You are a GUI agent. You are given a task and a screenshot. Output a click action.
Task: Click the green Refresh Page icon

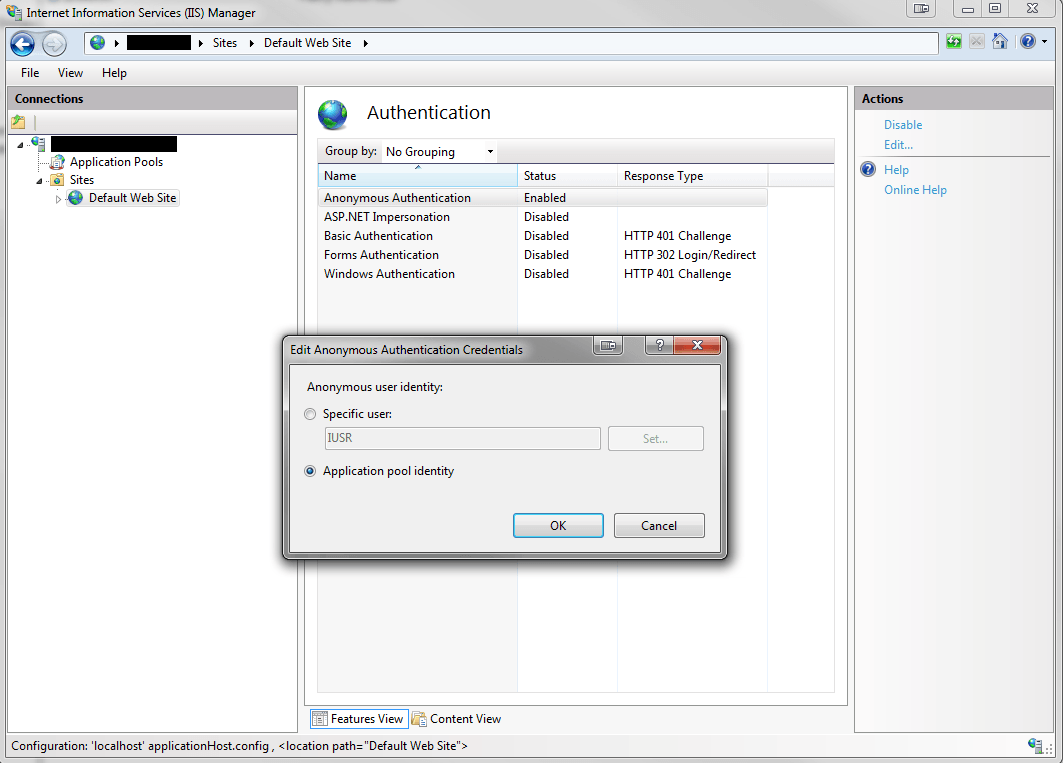(954, 42)
